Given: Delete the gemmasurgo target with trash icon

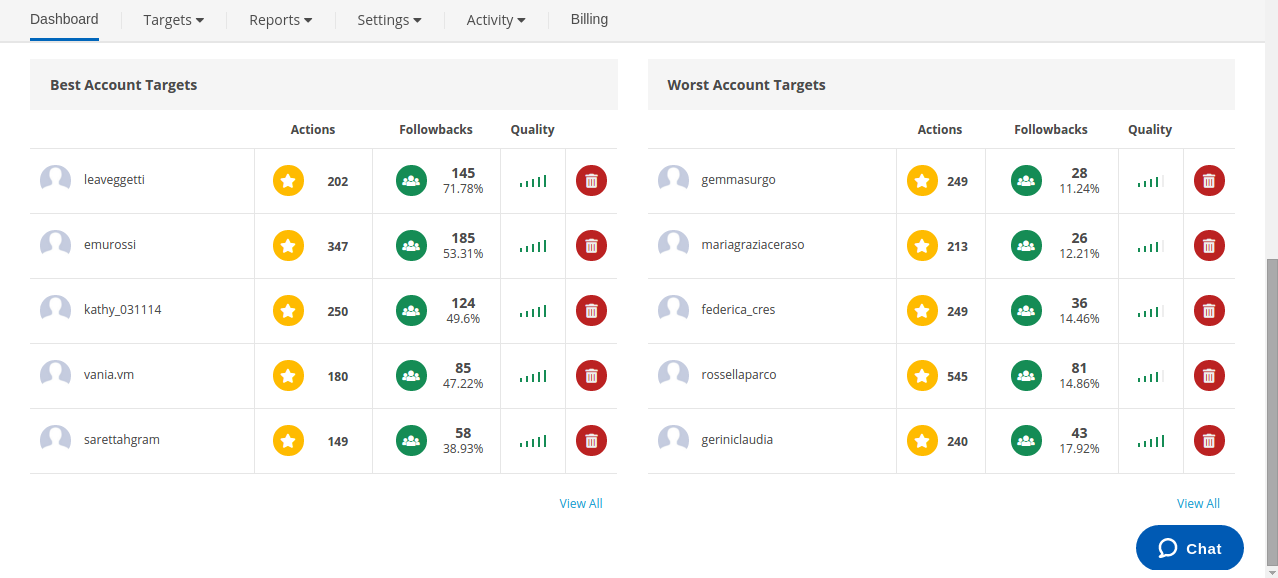Looking at the screenshot, I should click(x=1209, y=181).
